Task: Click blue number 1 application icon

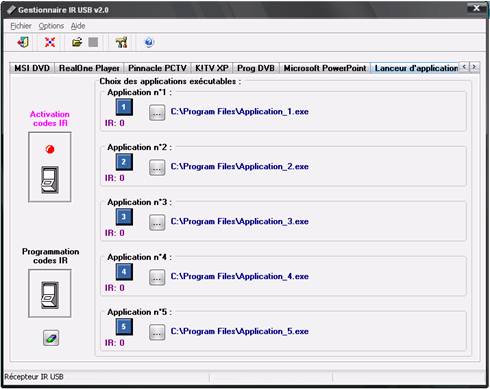Action: [x=124, y=107]
